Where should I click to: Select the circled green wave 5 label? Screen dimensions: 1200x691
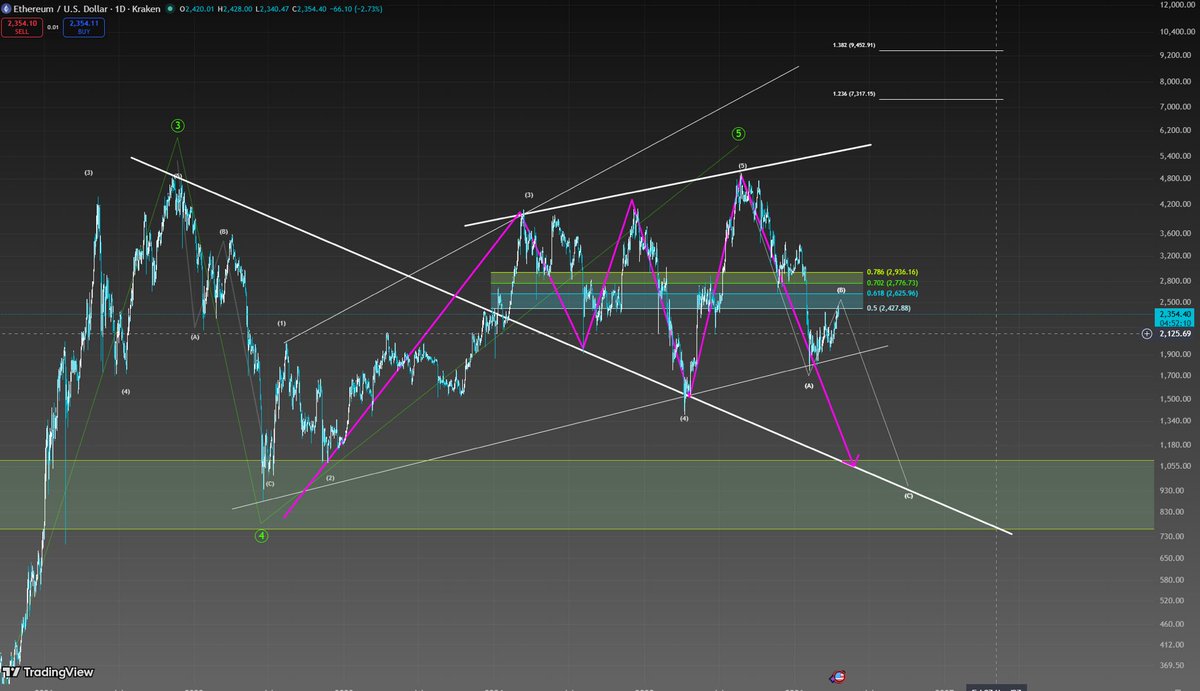click(738, 133)
